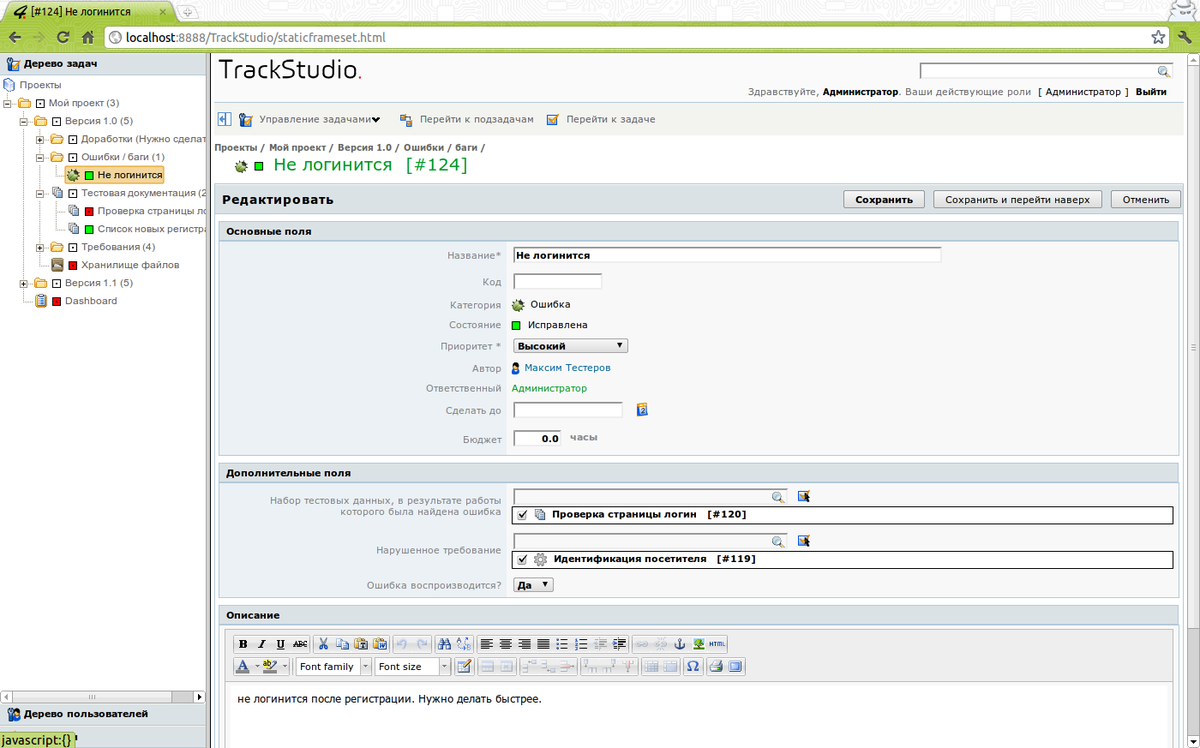The width and height of the screenshot is (1200, 748).
Task: Open 'Дерево пользователей' panel
Action: (x=86, y=714)
